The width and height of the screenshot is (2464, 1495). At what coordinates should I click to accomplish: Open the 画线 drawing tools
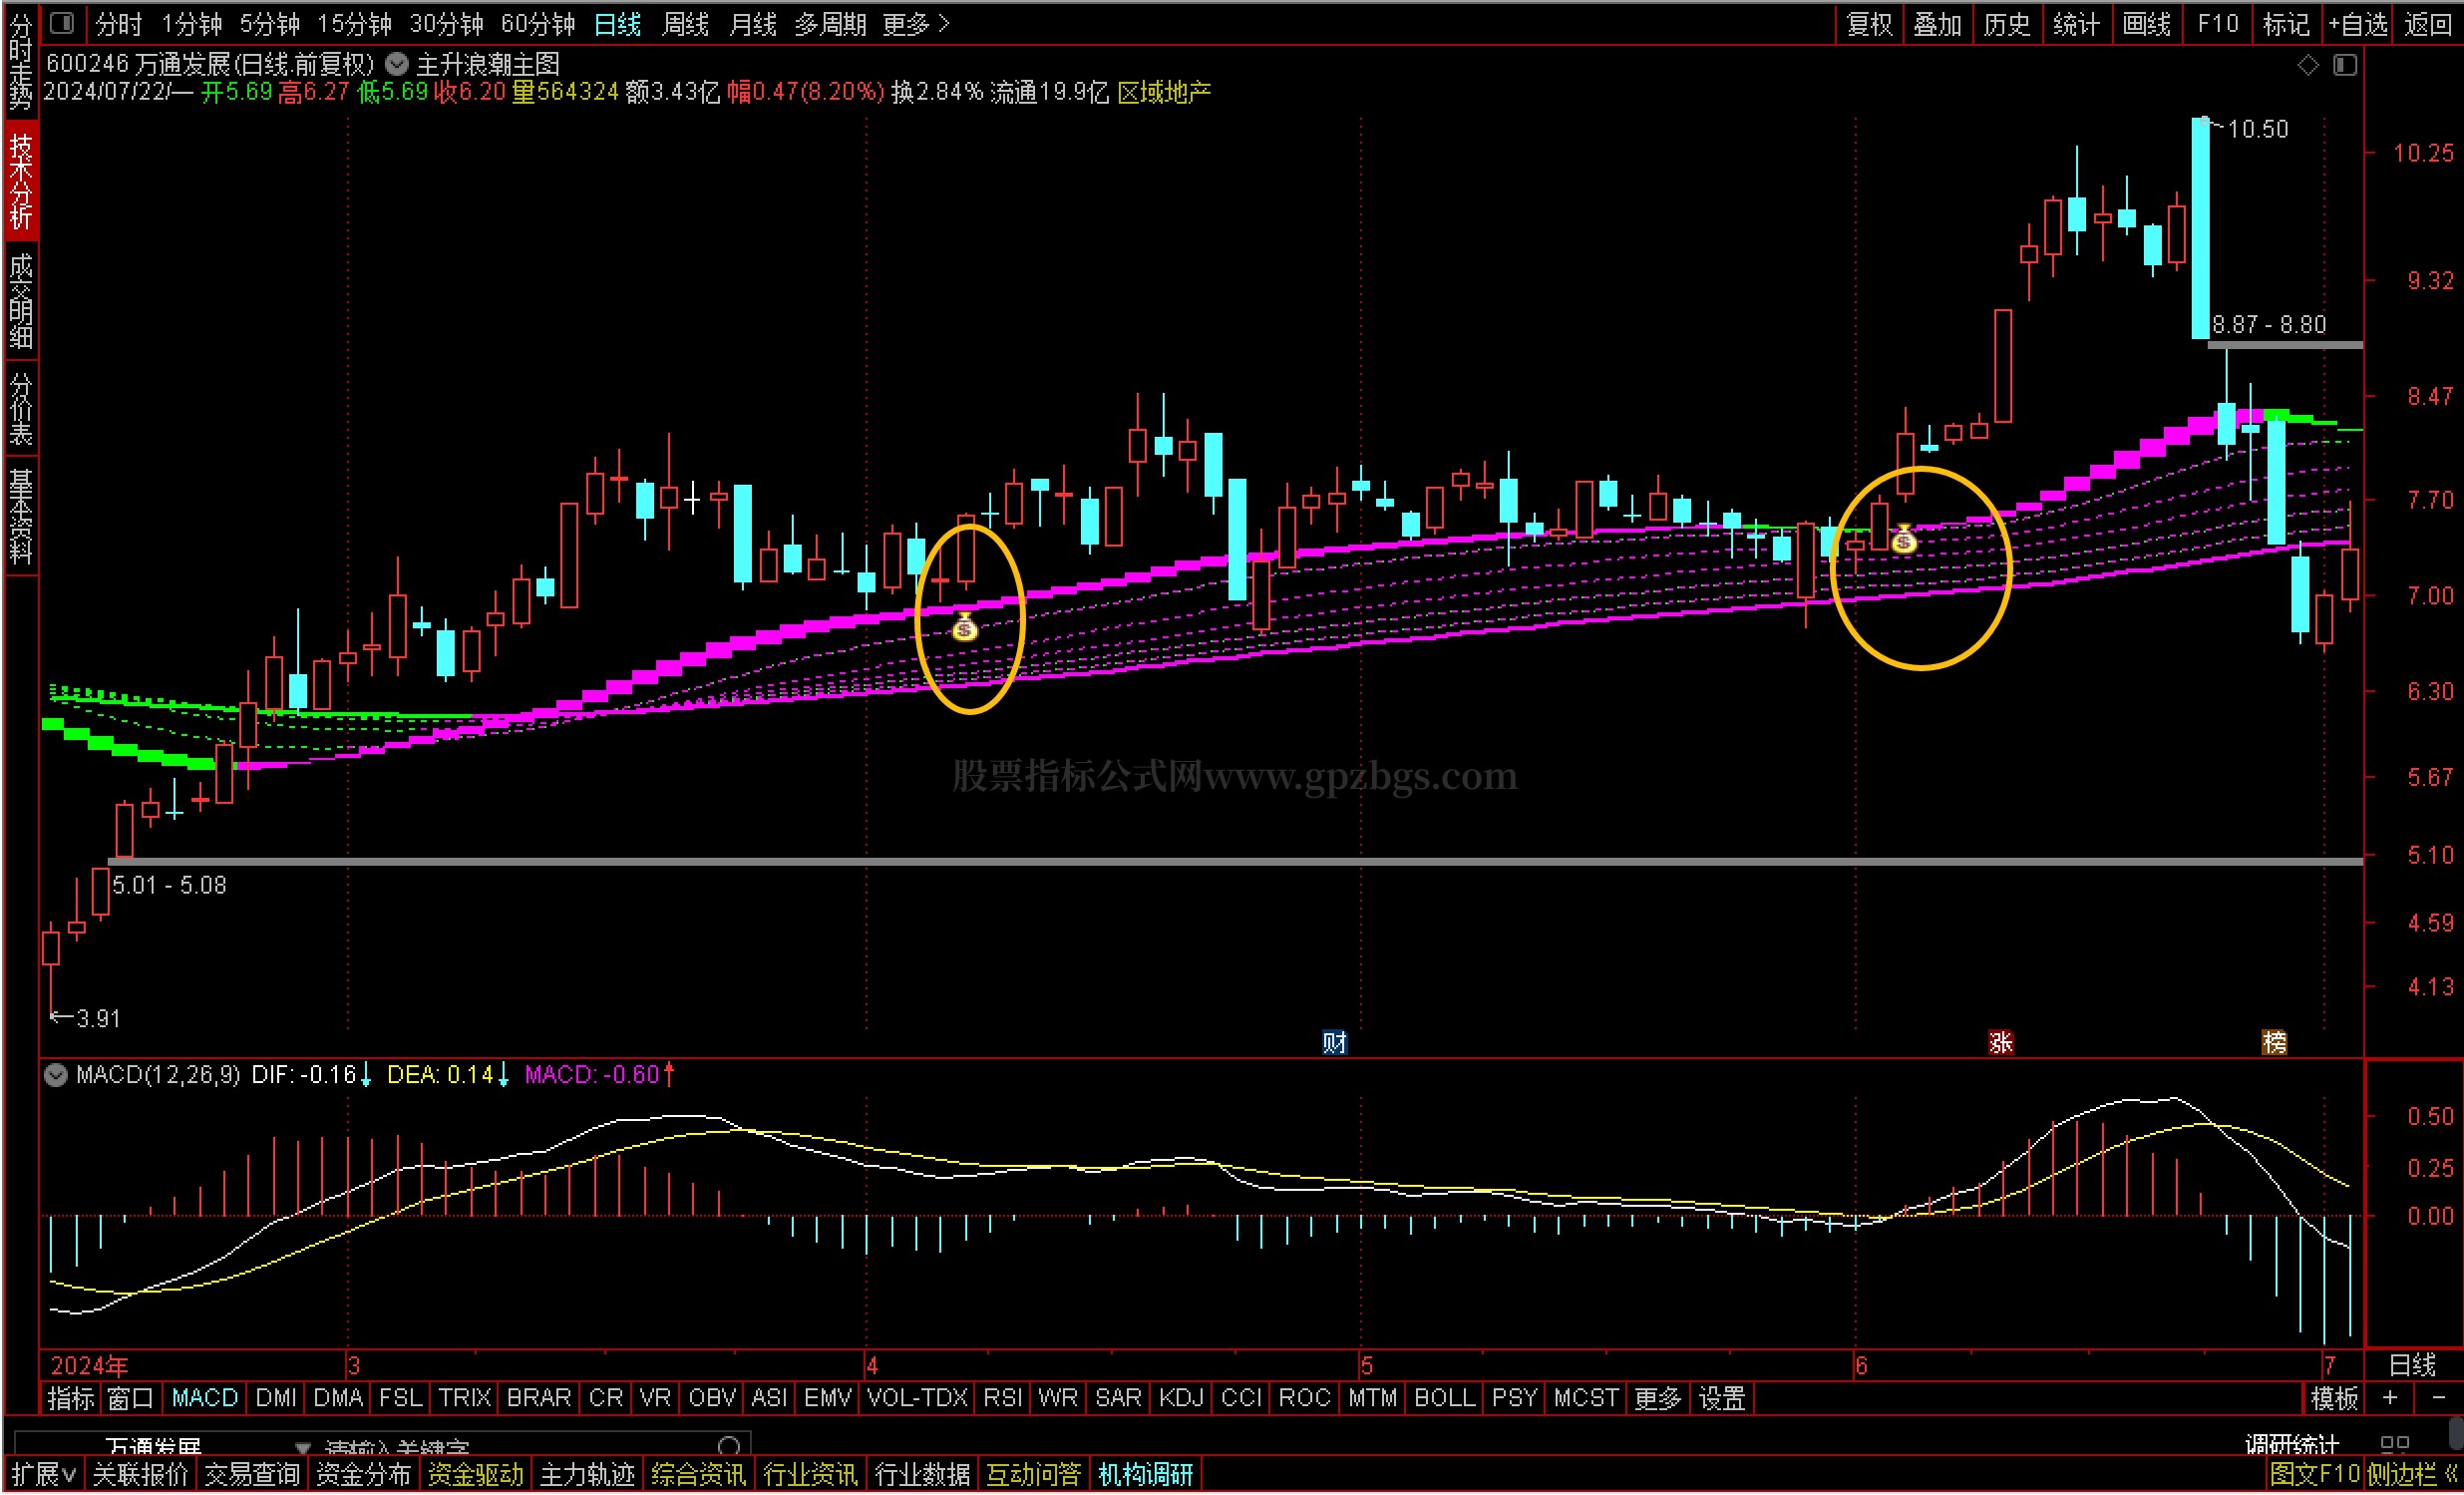coord(2147,24)
